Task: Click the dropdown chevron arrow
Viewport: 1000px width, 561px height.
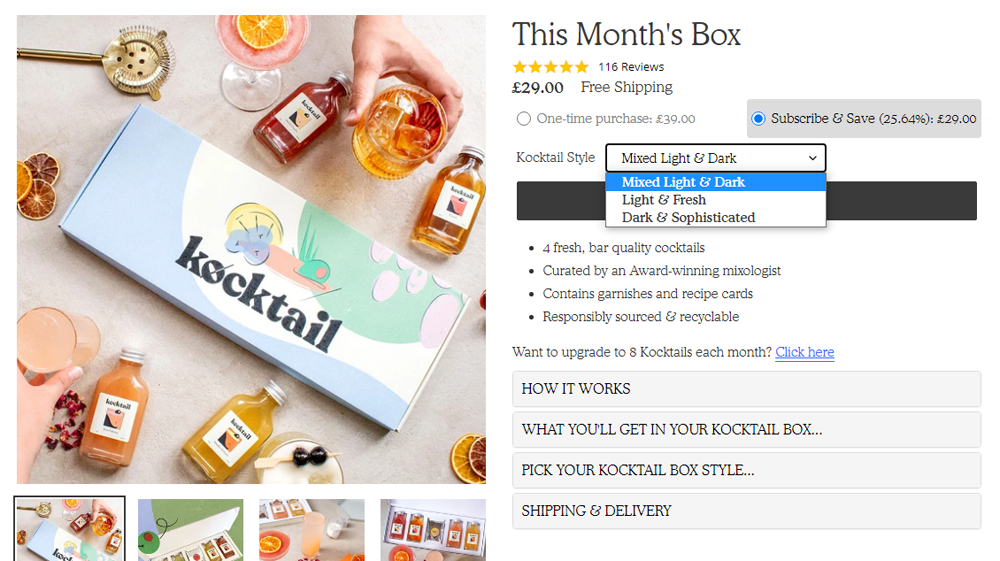Action: click(812, 158)
